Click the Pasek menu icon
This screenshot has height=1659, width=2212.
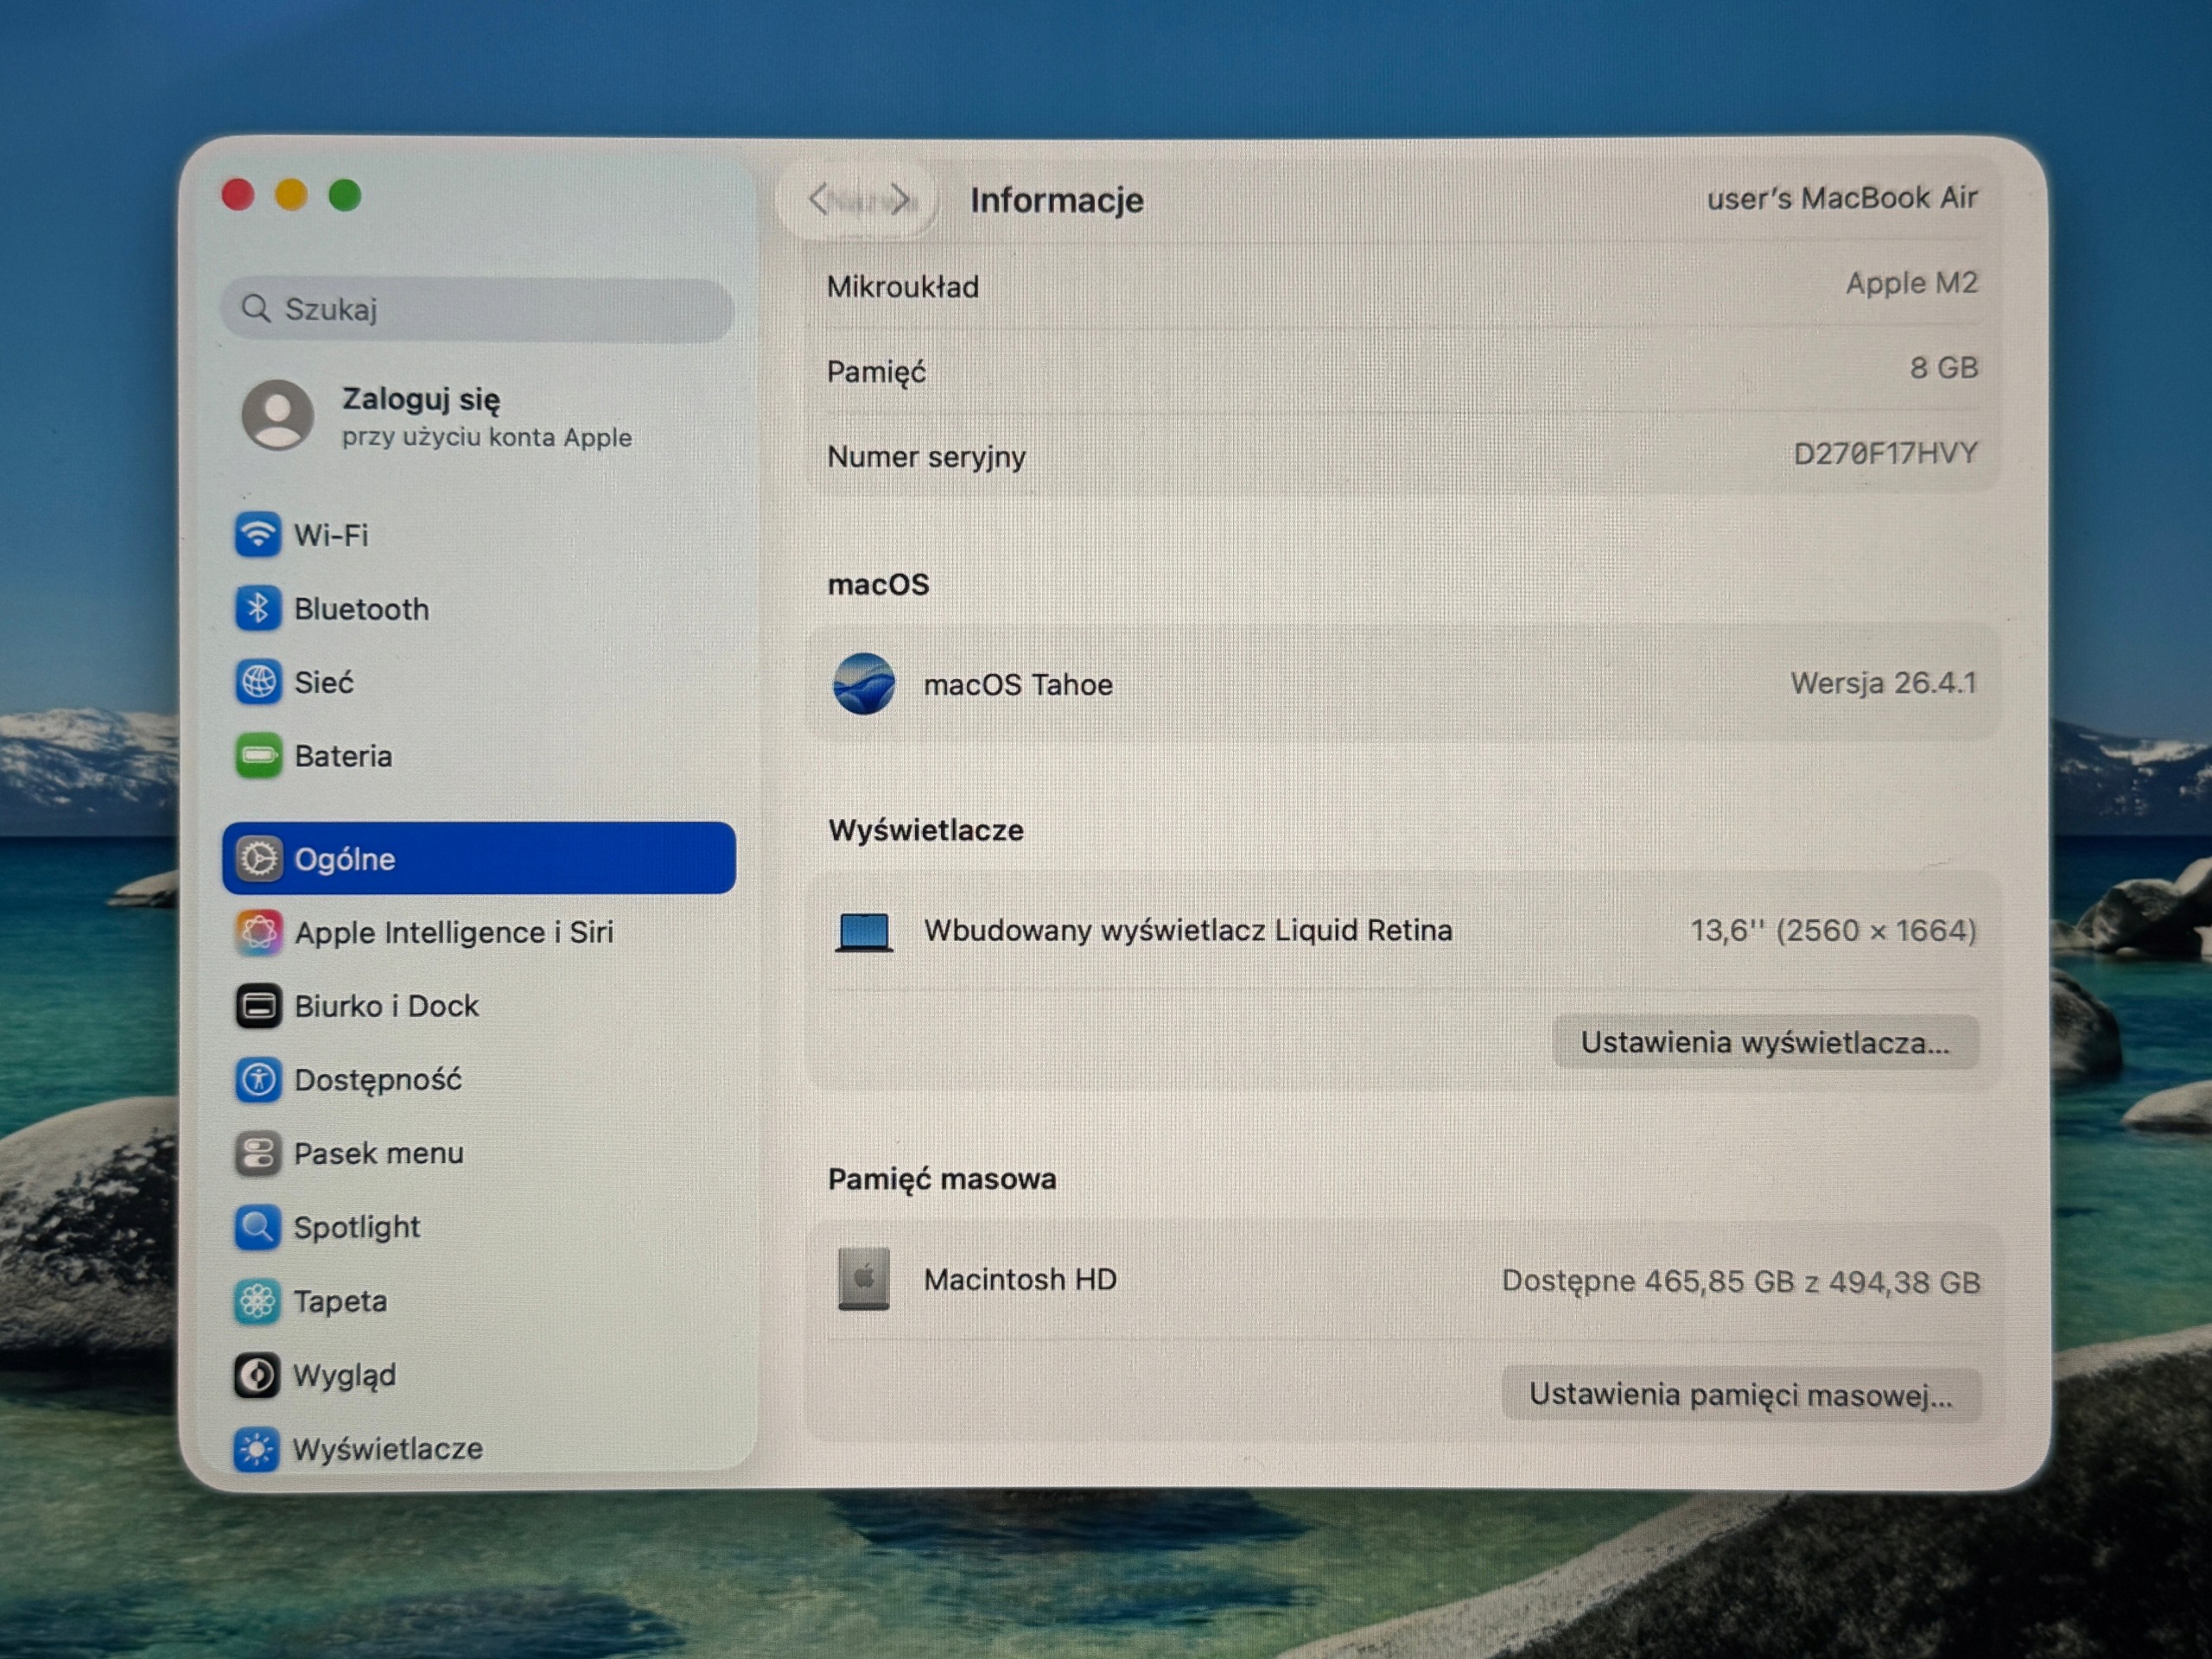258,1153
